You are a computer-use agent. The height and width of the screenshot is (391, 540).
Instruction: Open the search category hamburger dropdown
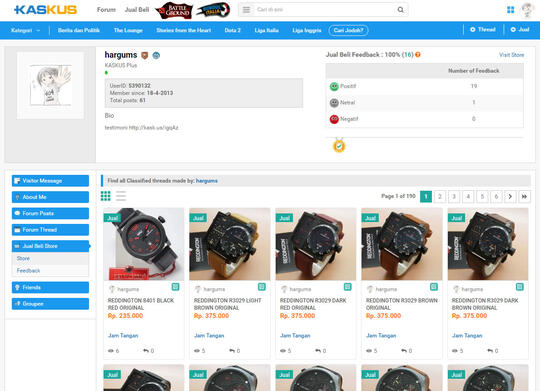(x=246, y=10)
